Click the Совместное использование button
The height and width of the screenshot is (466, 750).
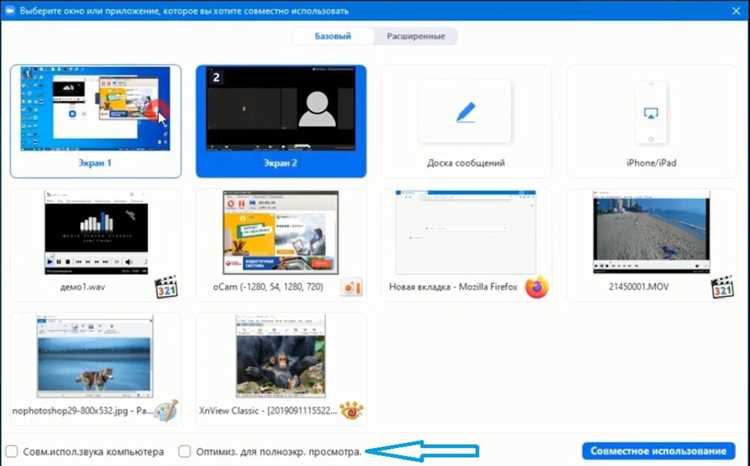point(658,451)
